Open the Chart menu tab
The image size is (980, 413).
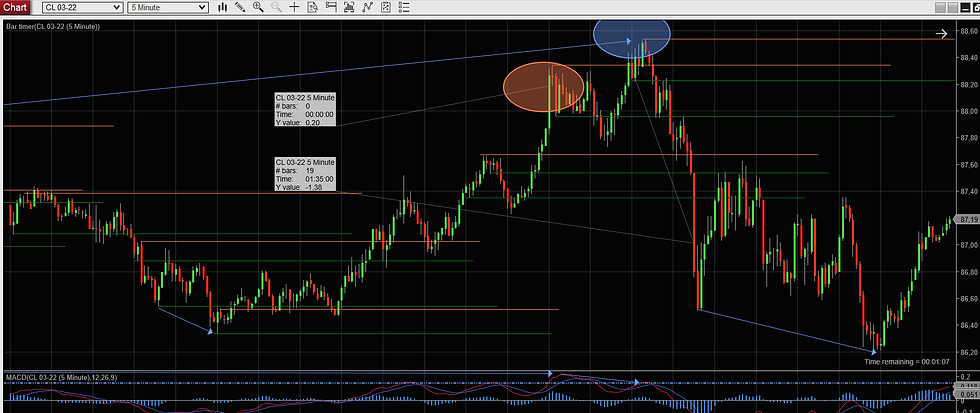(15, 7)
